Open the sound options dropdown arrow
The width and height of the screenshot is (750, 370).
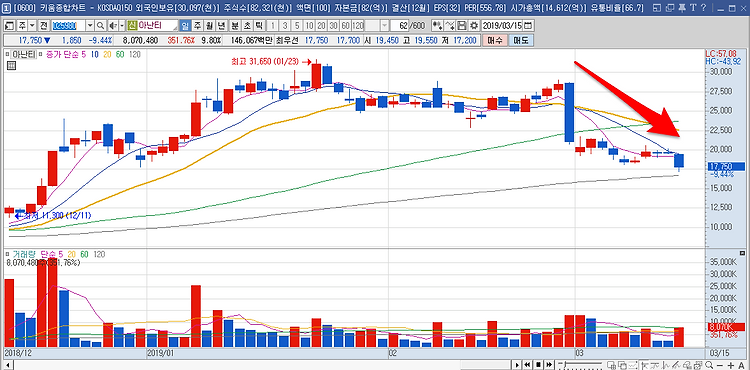click(122, 25)
